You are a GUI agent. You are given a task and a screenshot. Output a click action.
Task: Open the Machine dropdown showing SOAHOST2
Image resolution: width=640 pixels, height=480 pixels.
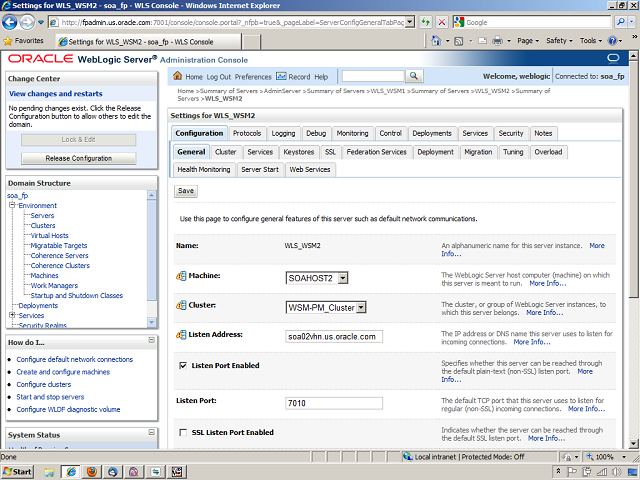click(343, 278)
